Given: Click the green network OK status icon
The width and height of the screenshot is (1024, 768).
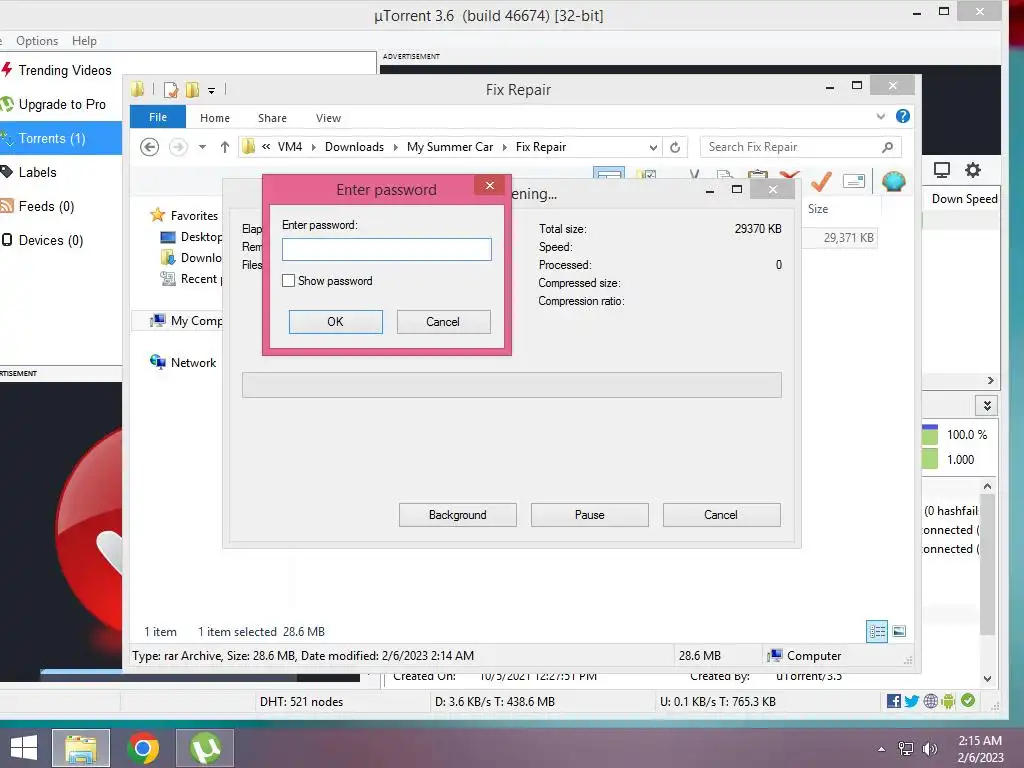Looking at the screenshot, I should coord(968,700).
